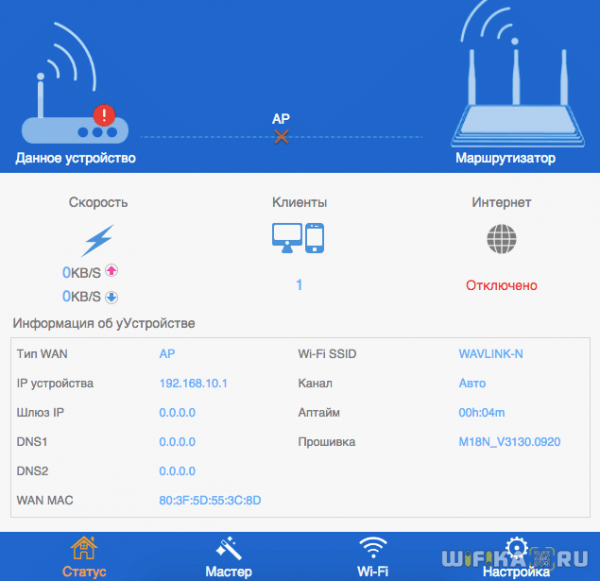Click the red 'Отключено' status
This screenshot has width=600, height=581.
click(x=501, y=285)
